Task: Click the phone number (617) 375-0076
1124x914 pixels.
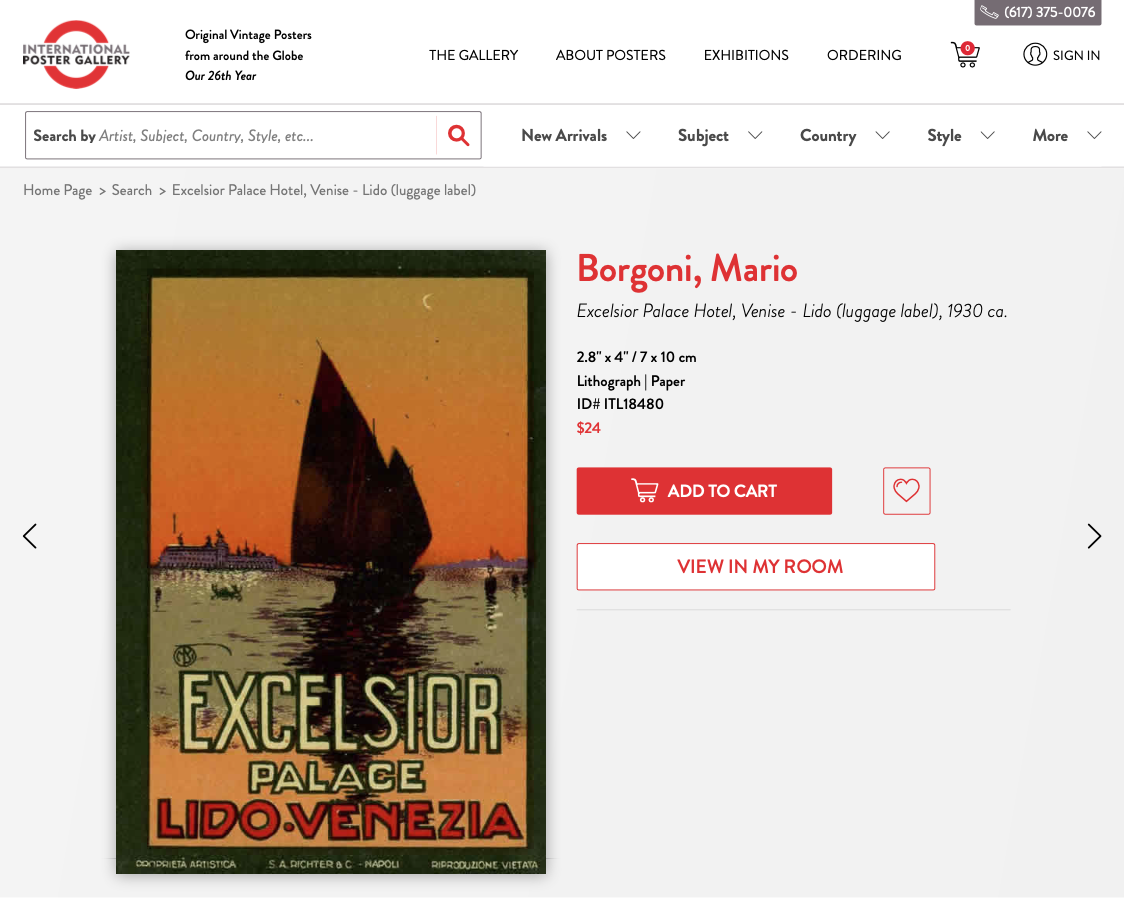Action: [x=1037, y=12]
